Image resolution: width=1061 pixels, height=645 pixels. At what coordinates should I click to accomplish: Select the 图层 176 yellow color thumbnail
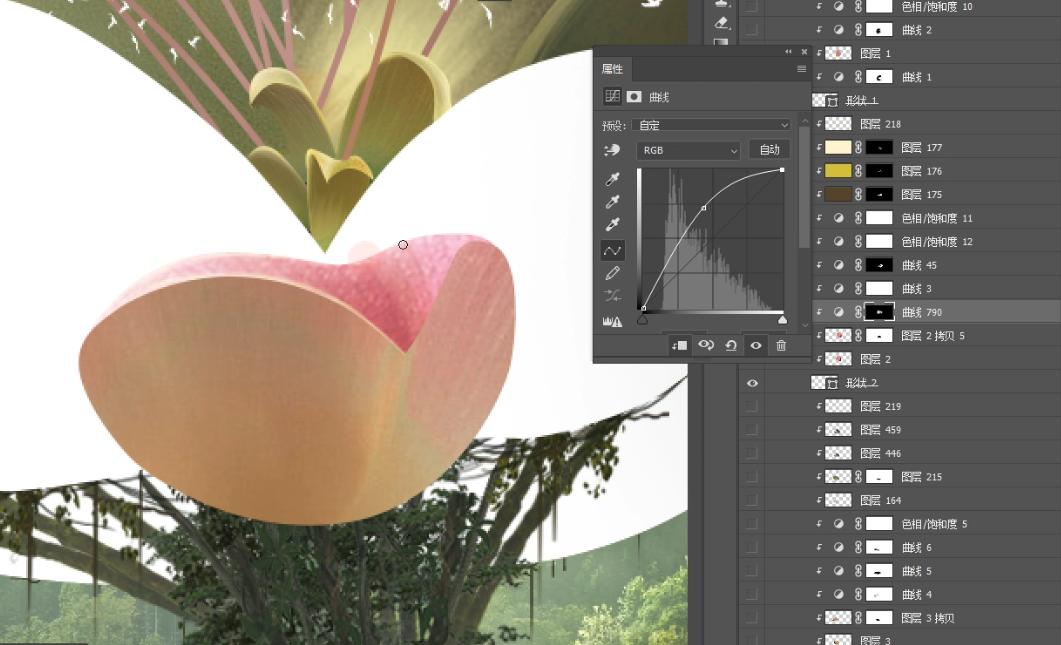(838, 171)
